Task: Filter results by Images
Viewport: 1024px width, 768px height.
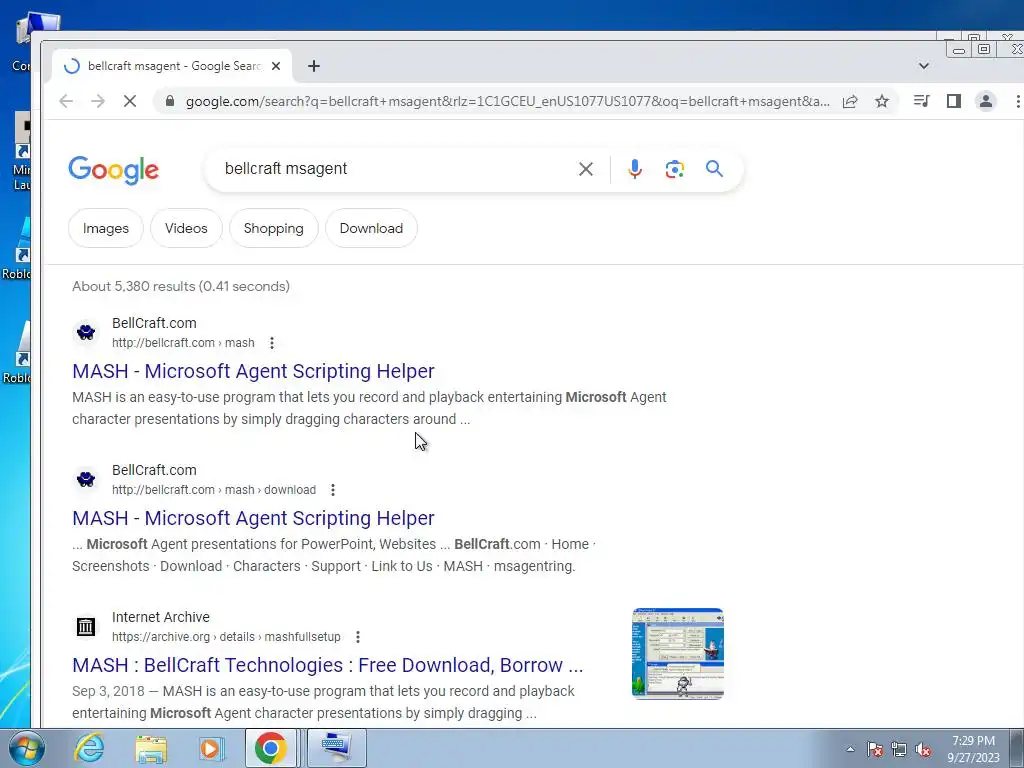Action: (x=106, y=229)
